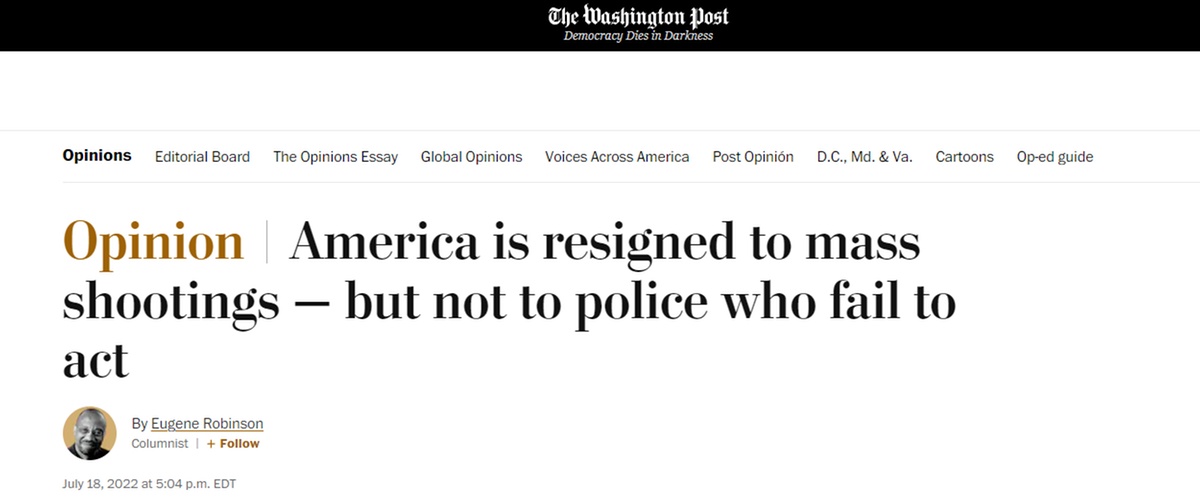Navigate to Post Opinión
Screen dimensions: 1200x500
click(753, 157)
